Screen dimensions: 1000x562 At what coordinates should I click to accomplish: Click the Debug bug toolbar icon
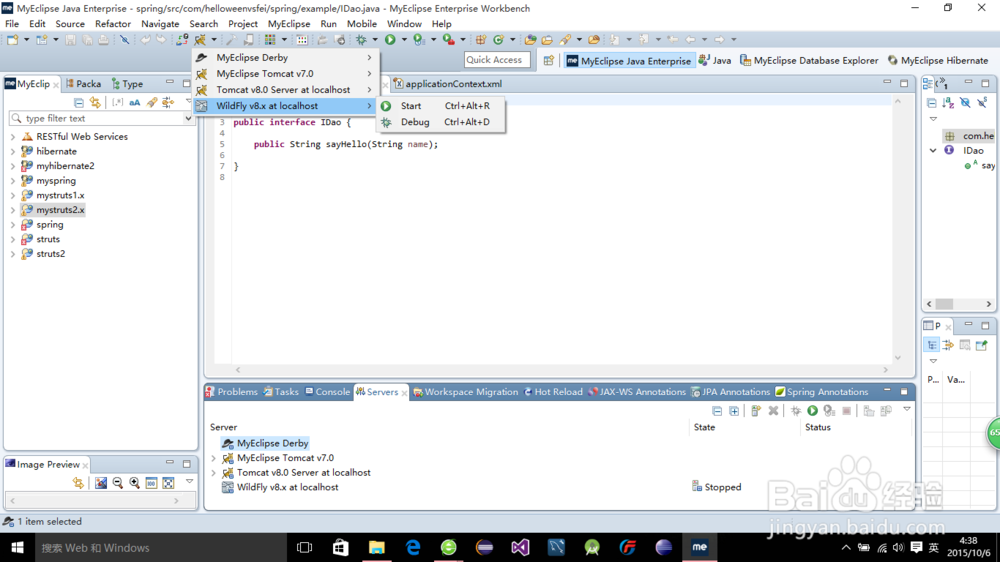tap(362, 40)
